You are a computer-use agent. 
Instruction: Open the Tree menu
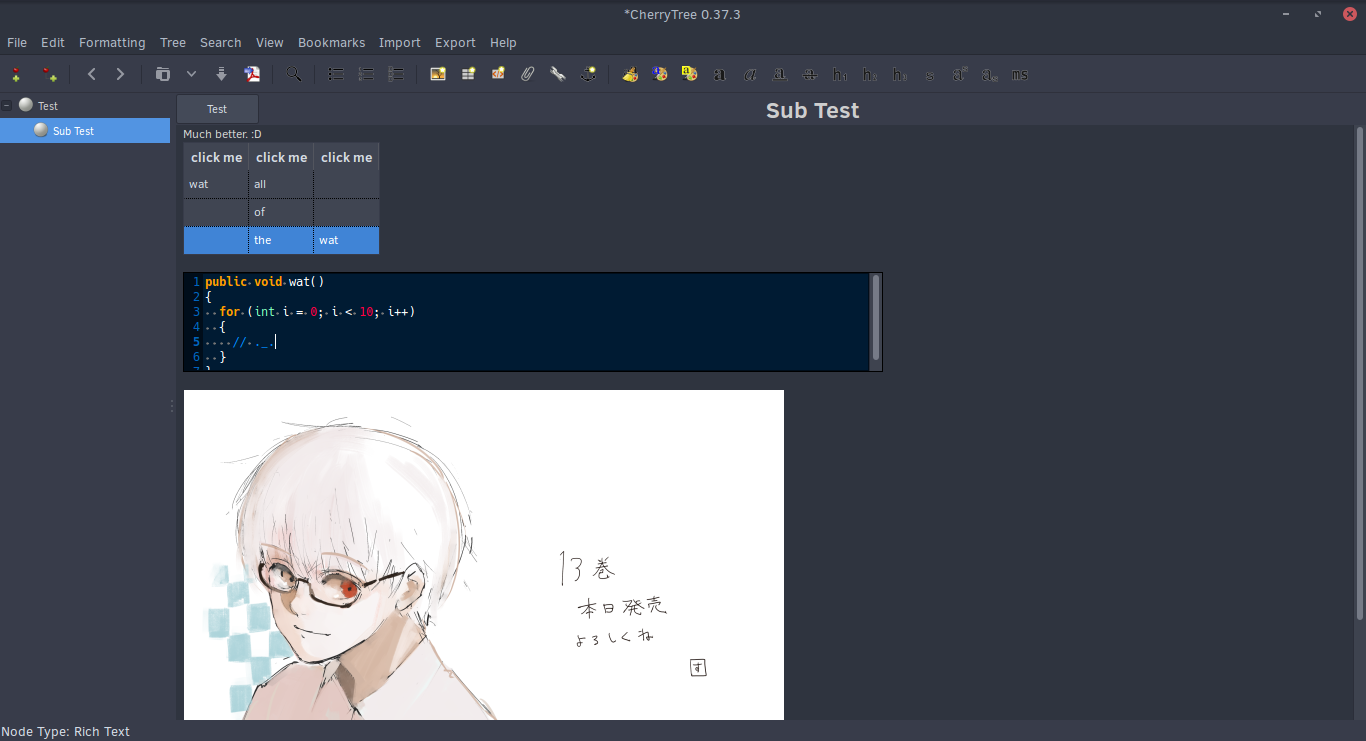coord(173,42)
